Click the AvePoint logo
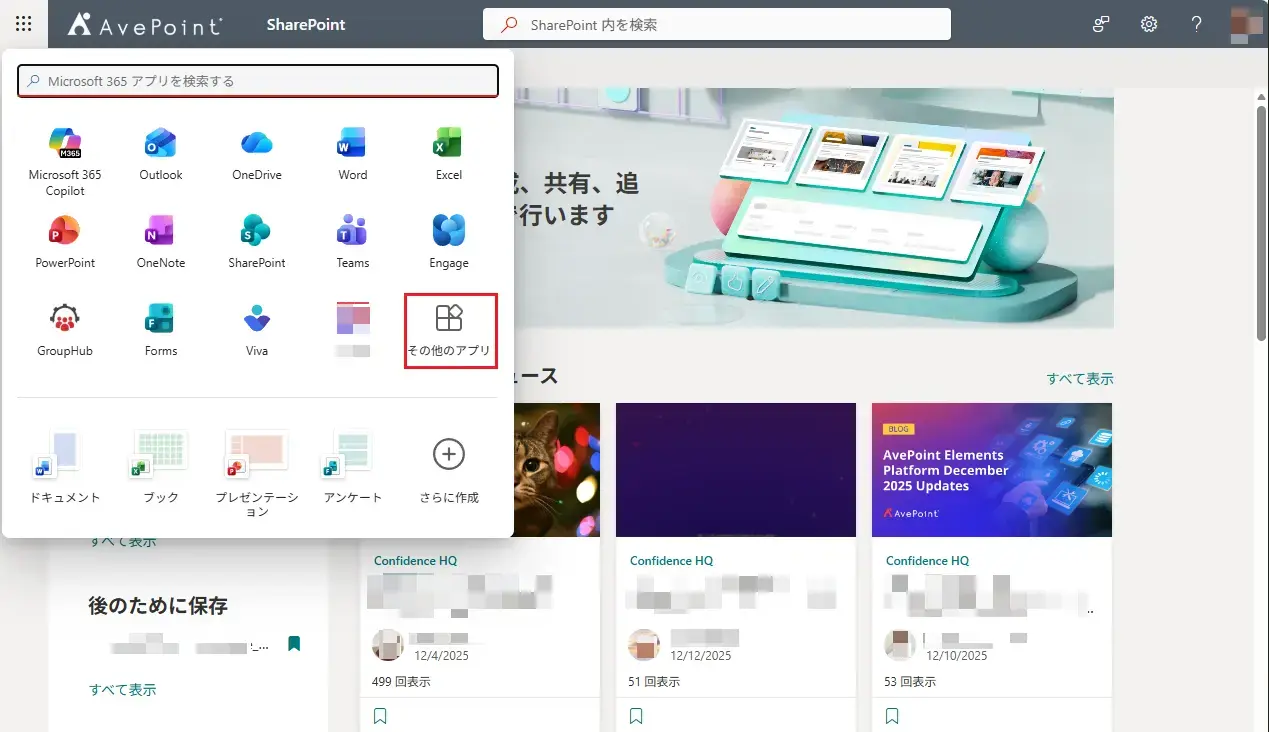Screen dimensions: 1269x732 pos(145,24)
